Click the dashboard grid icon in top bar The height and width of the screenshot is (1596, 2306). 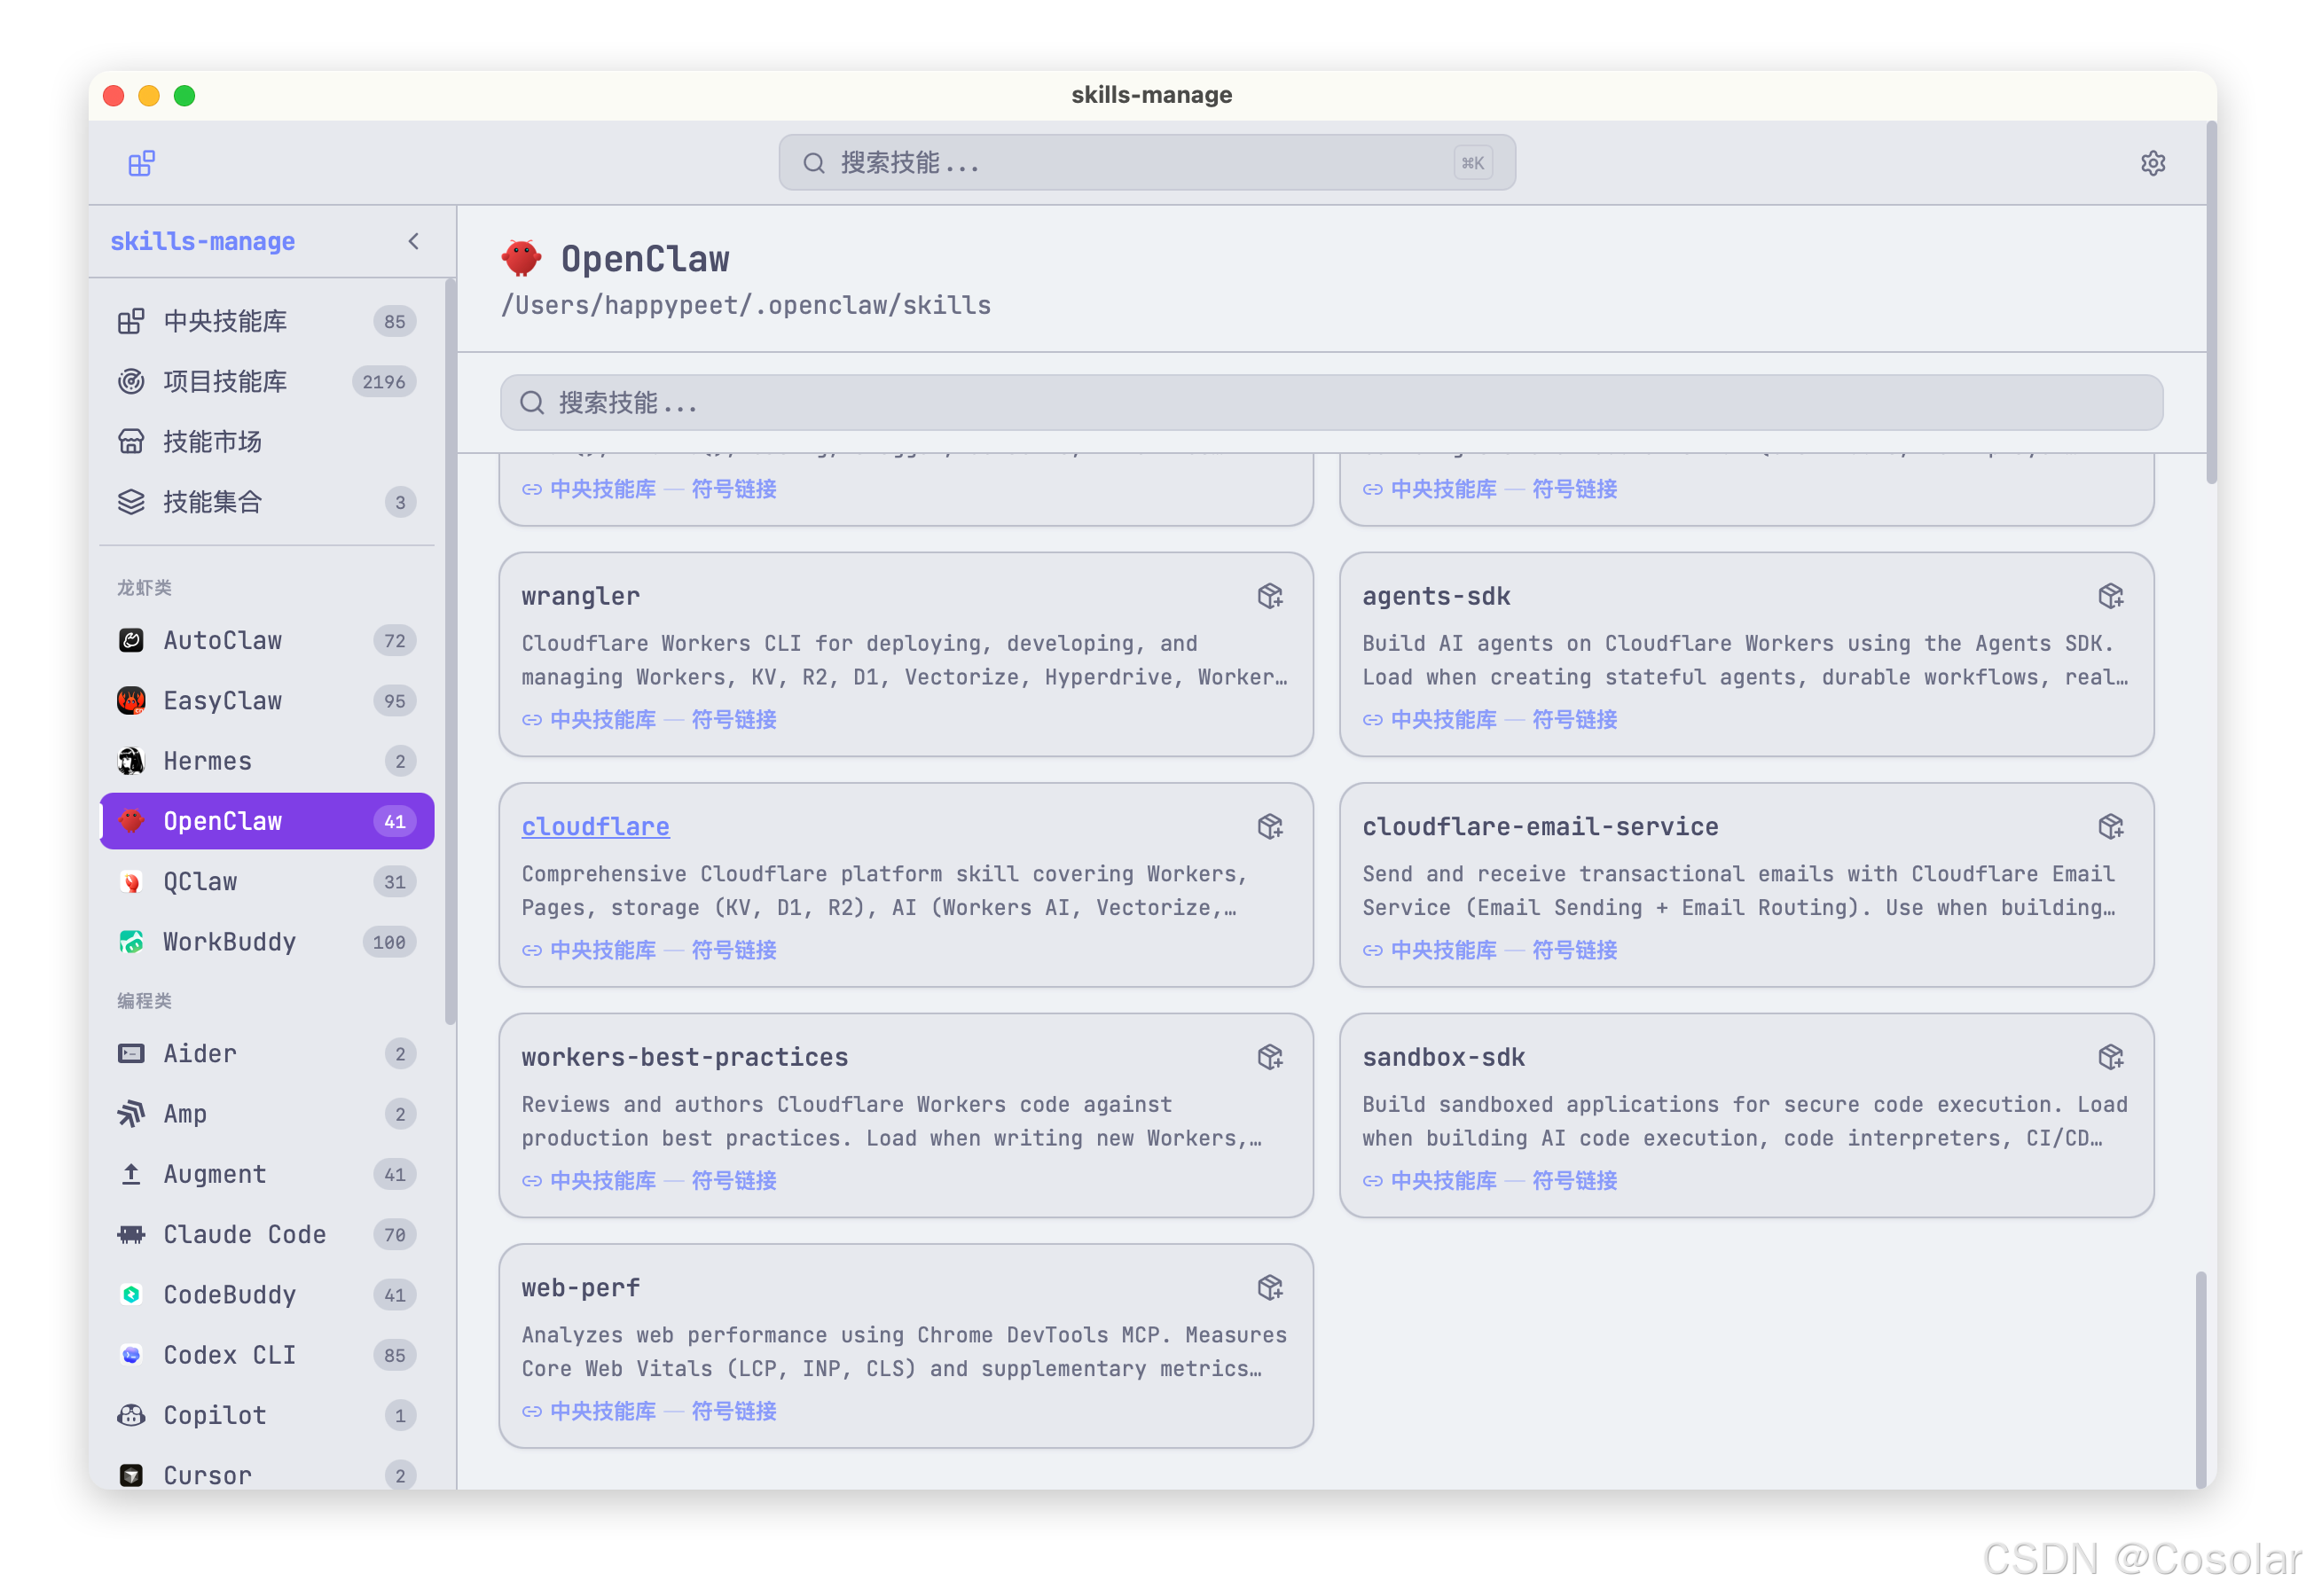(141, 163)
